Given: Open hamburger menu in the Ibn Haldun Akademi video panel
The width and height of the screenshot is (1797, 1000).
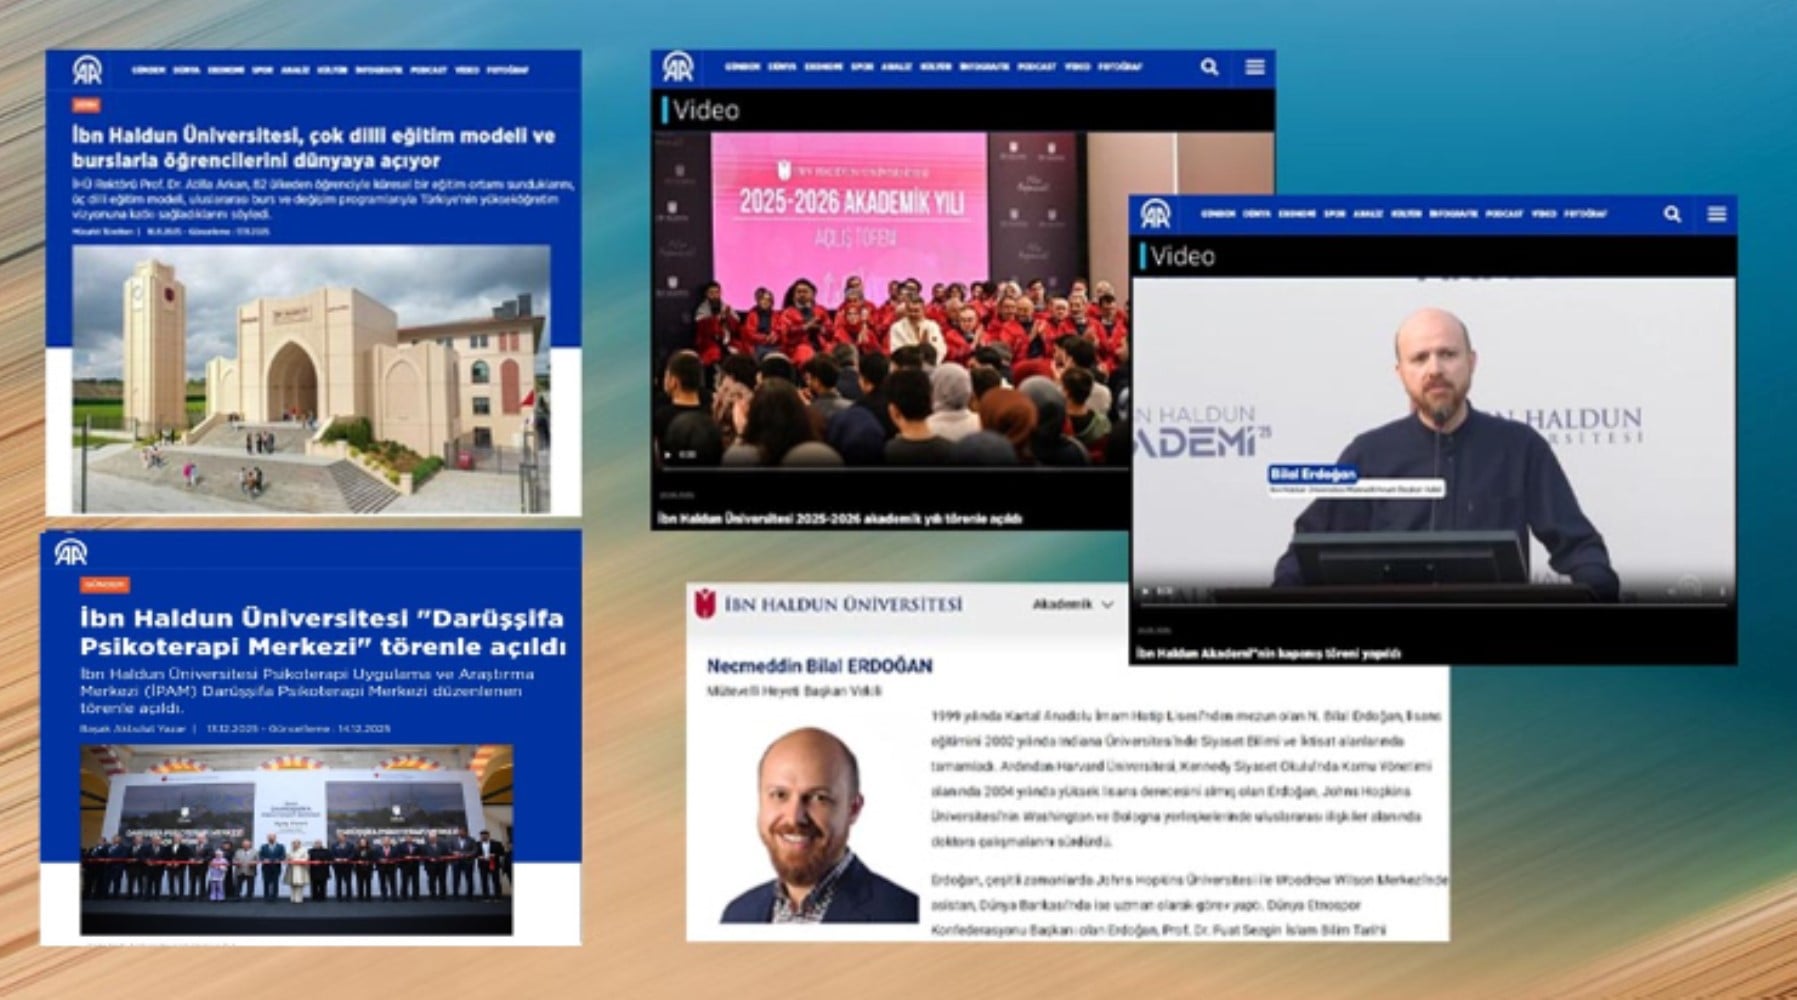Looking at the screenshot, I should (x=1717, y=214).
